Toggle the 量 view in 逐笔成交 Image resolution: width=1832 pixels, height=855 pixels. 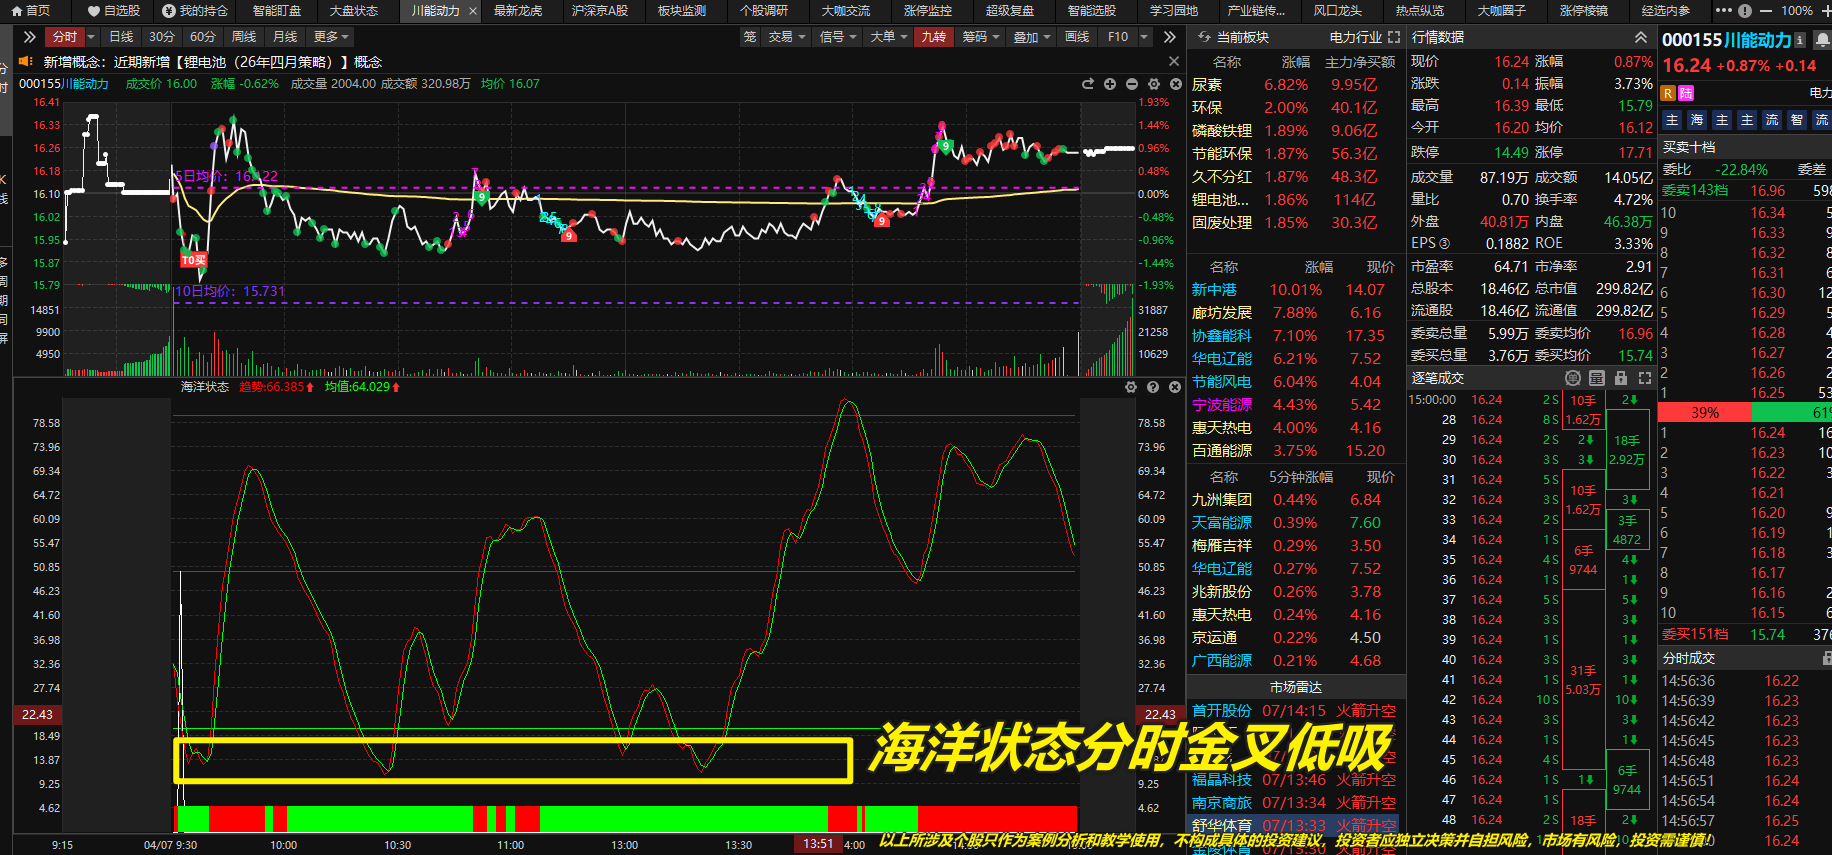(1573, 378)
